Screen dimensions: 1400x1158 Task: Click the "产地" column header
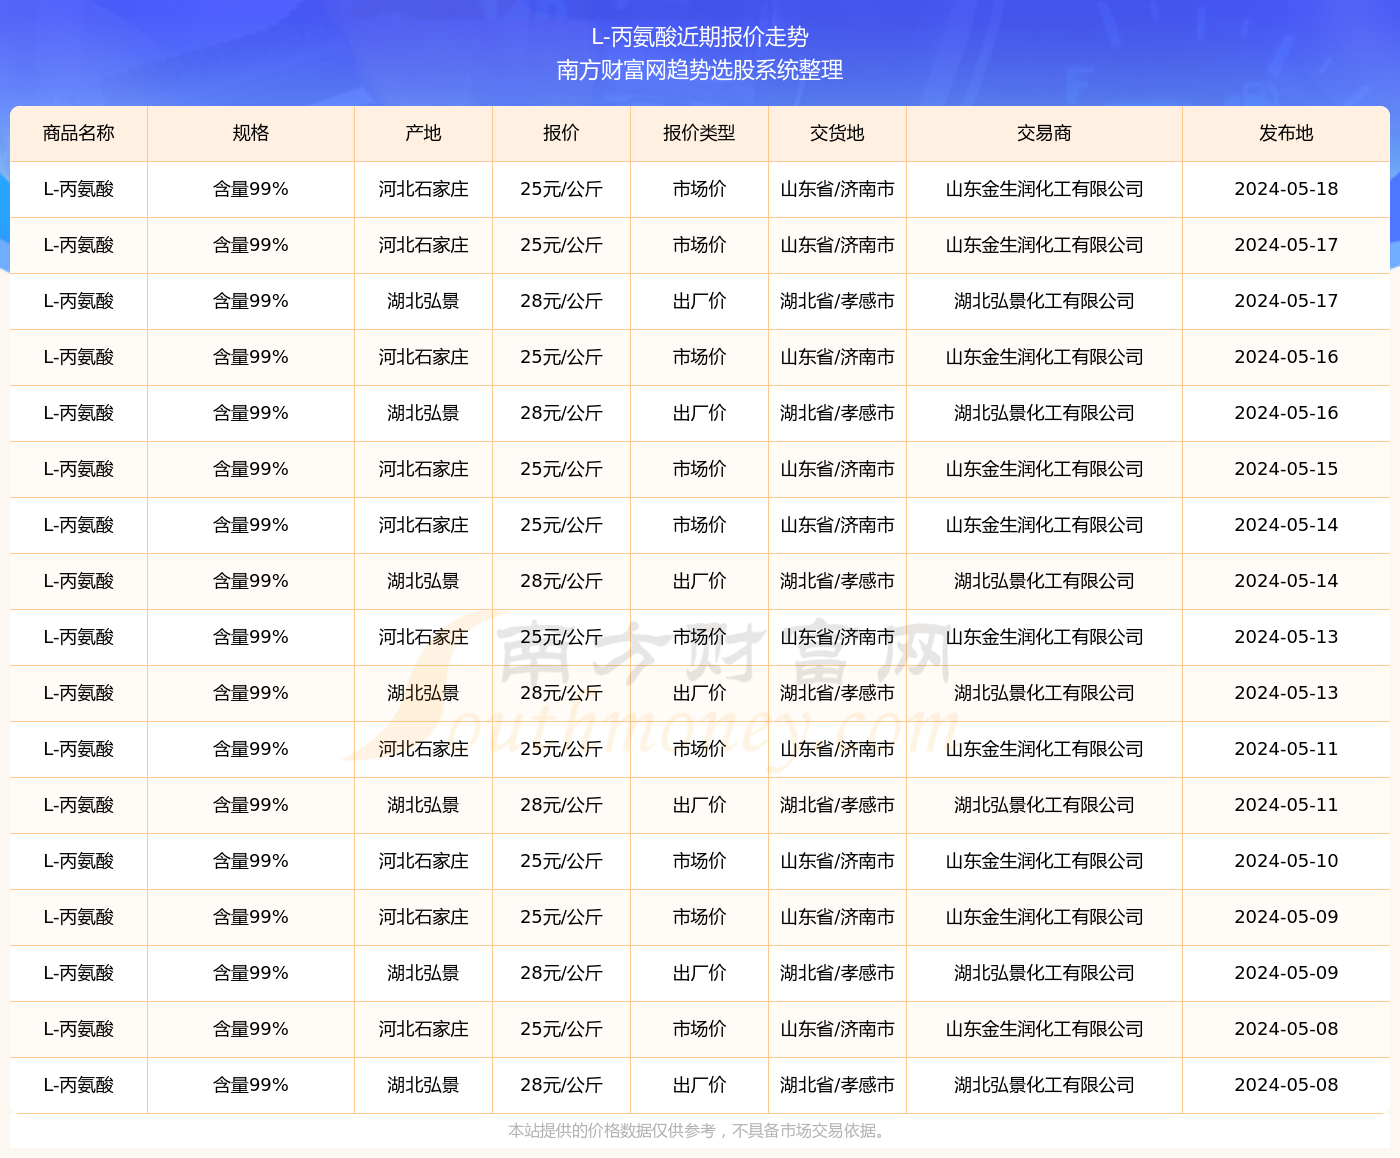423,133
